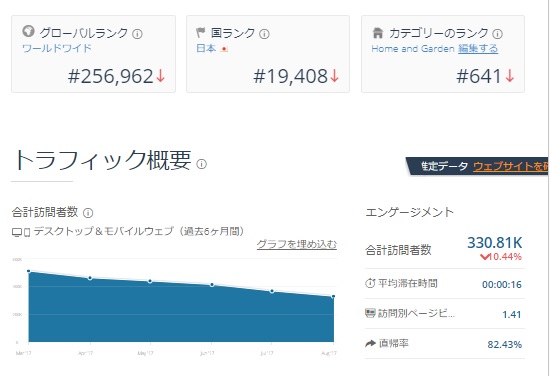The image size is (550, 376).
Task: Click the house icon in the category rank card
Action: 378,33
